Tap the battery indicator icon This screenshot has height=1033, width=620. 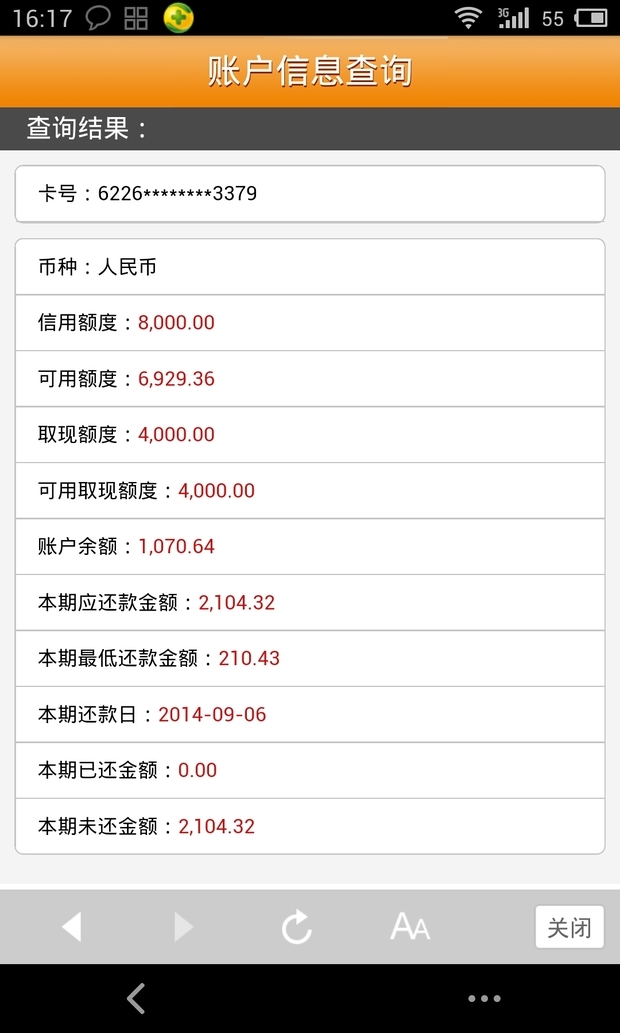[591, 18]
